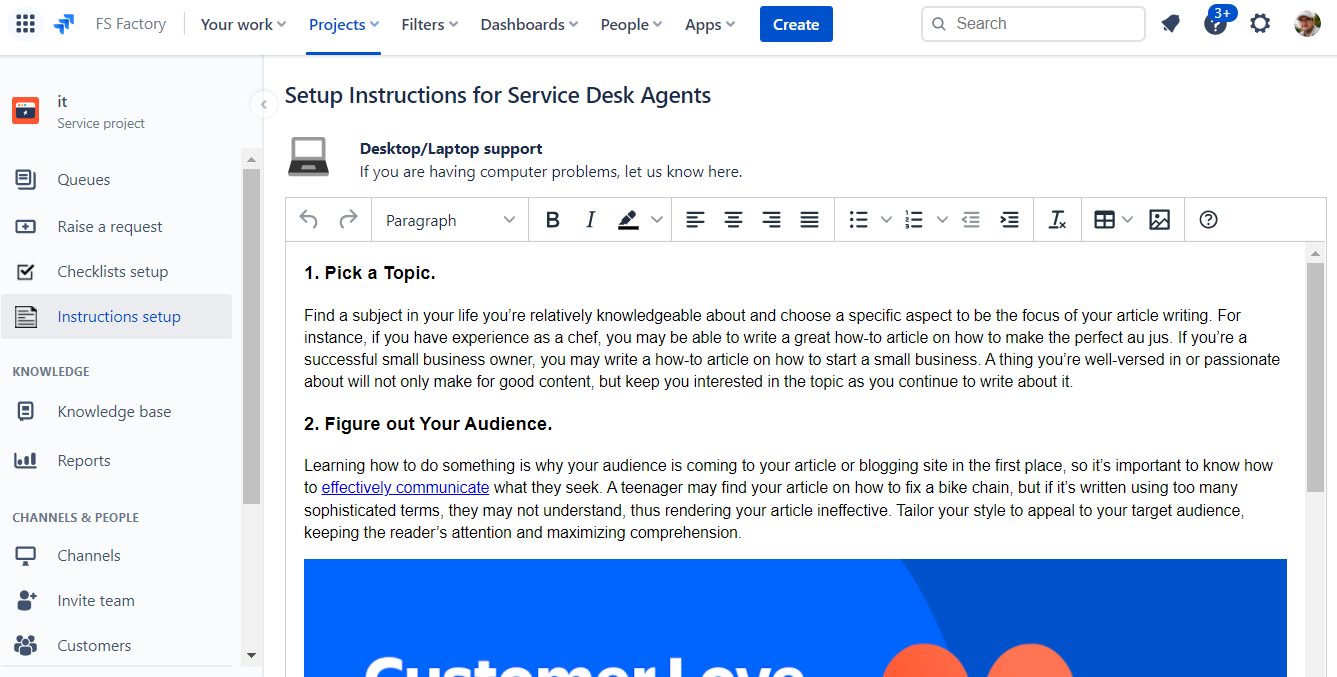Open the editor help icon
Viewport: 1337px width, 677px height.
tap(1208, 220)
